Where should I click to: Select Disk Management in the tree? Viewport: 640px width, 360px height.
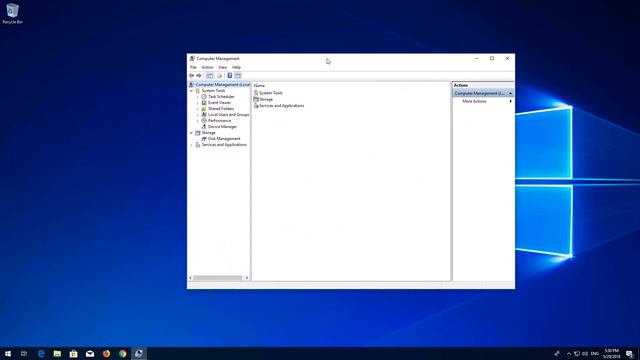224,139
